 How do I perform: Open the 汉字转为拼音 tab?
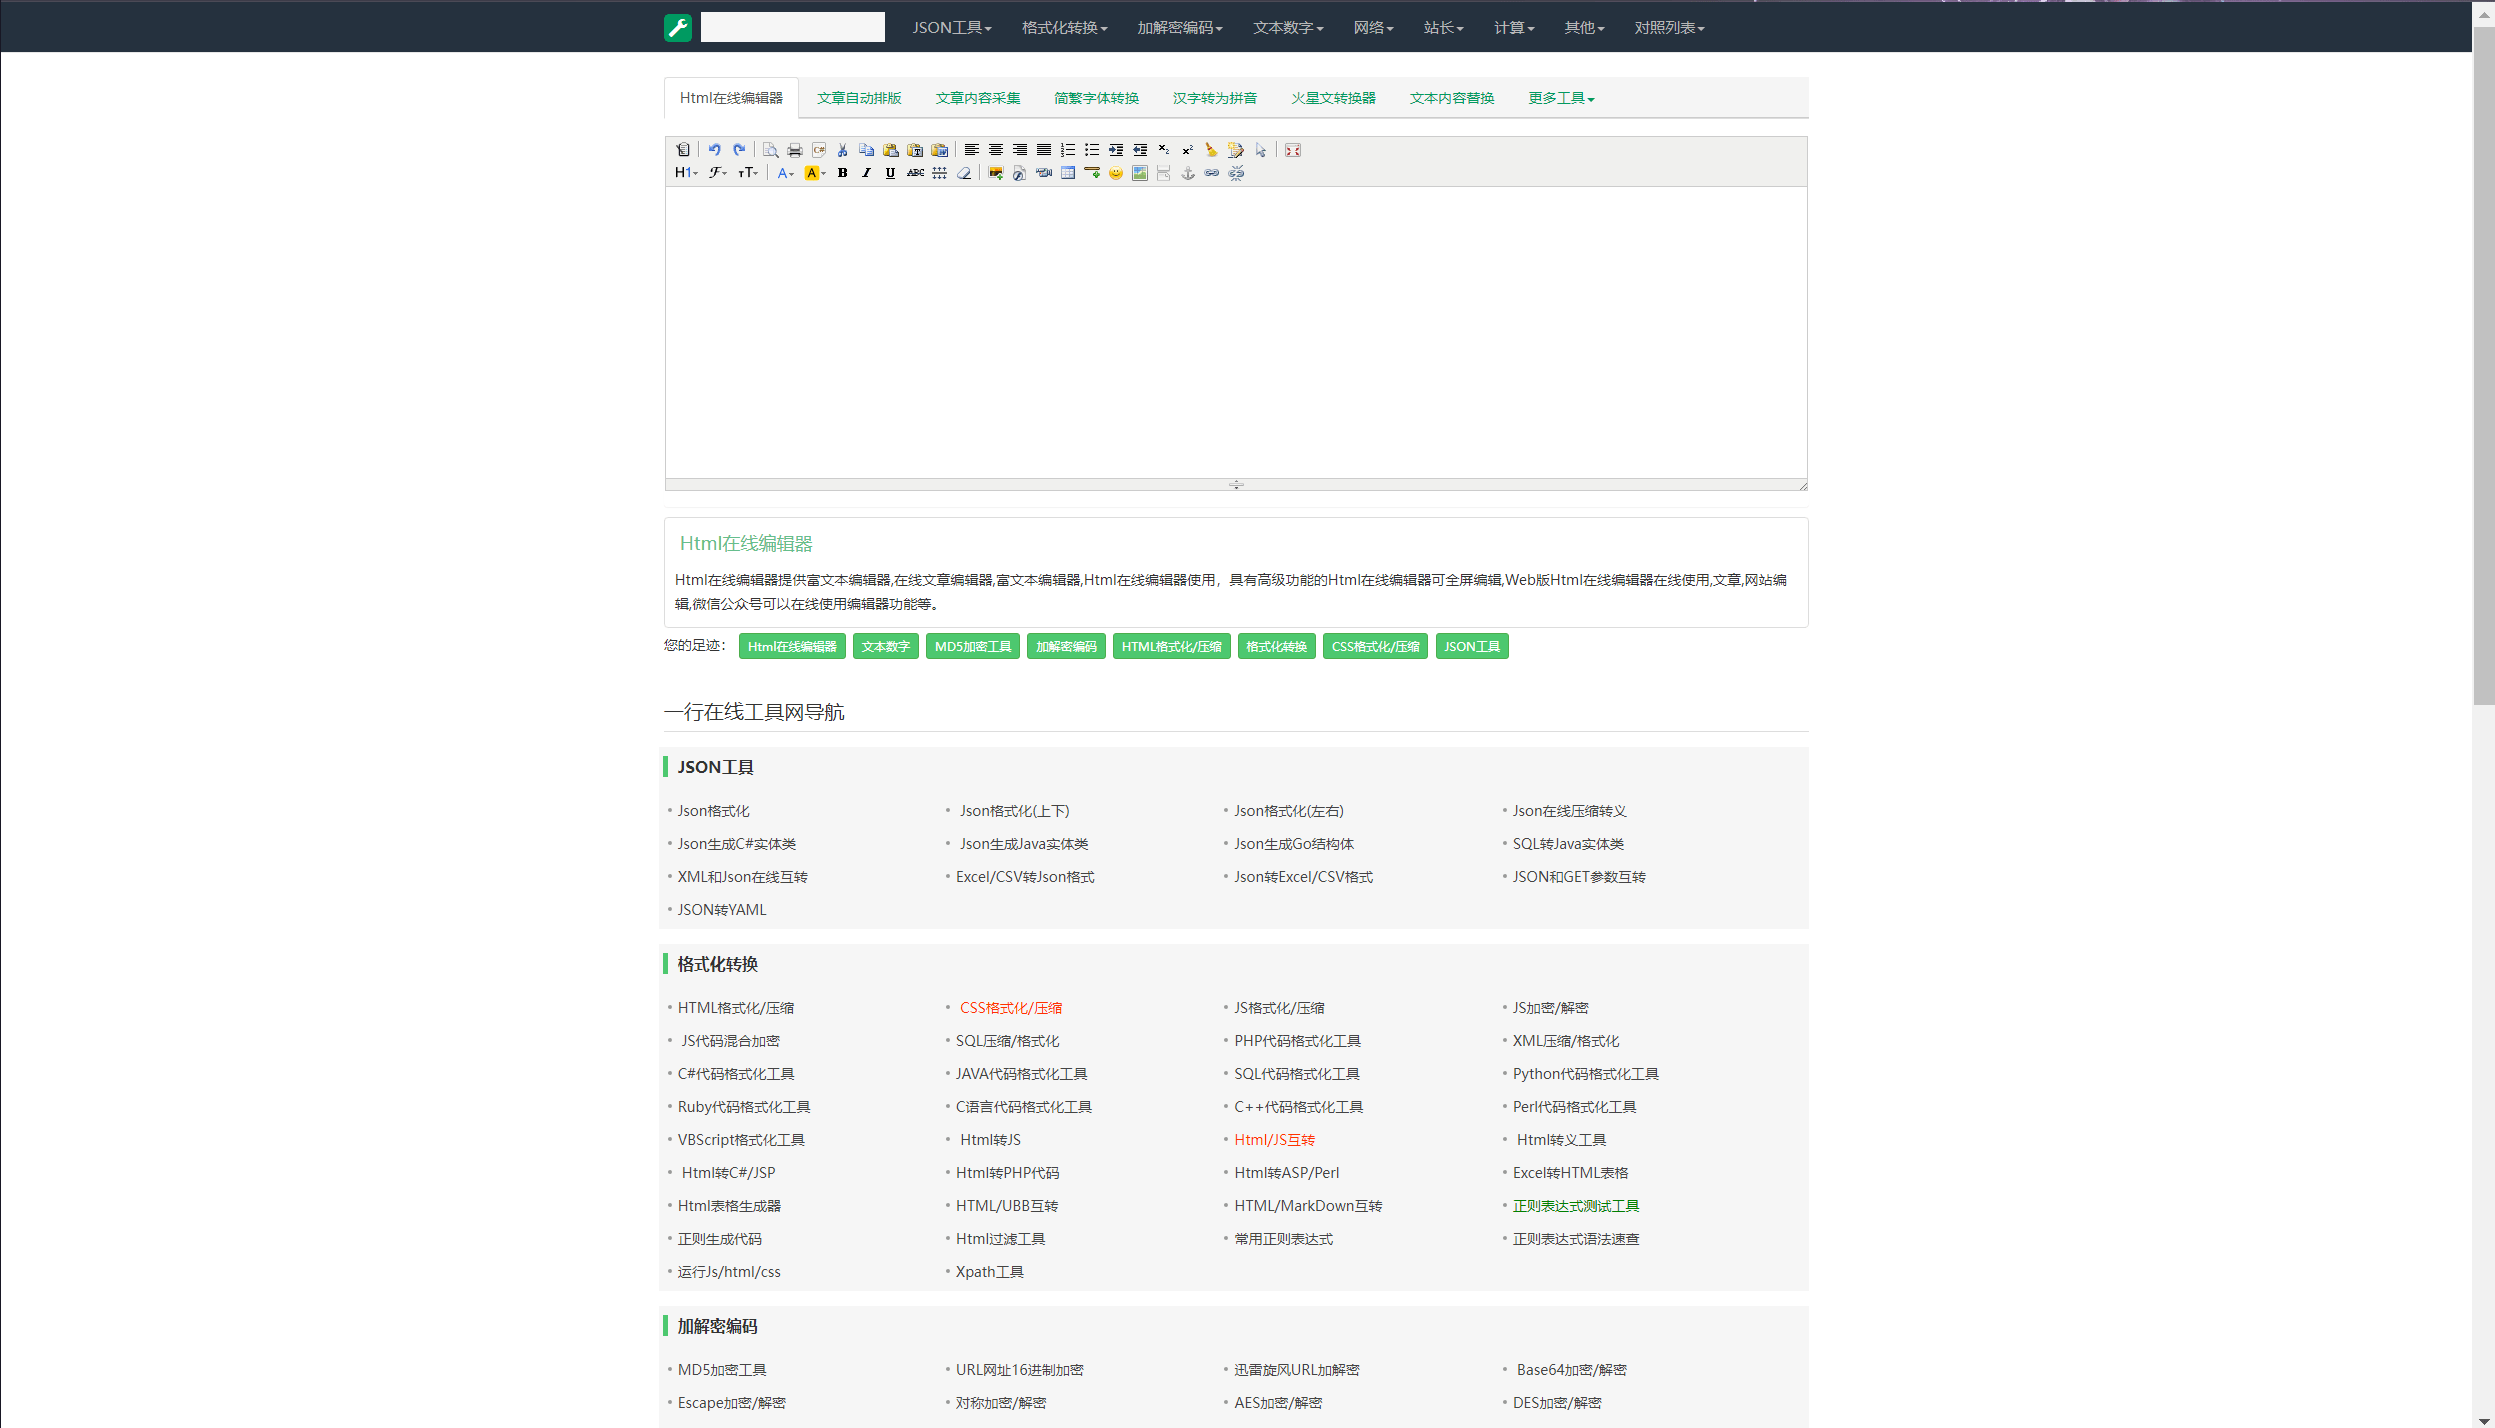coord(1215,98)
